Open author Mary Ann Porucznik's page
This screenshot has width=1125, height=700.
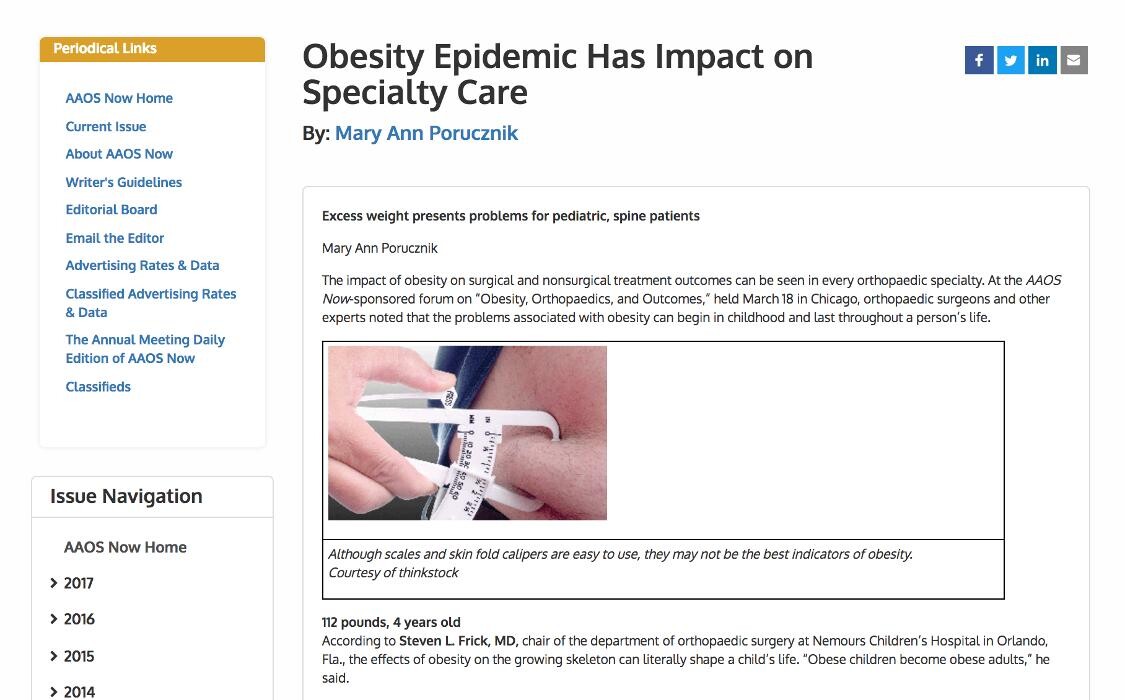(426, 133)
